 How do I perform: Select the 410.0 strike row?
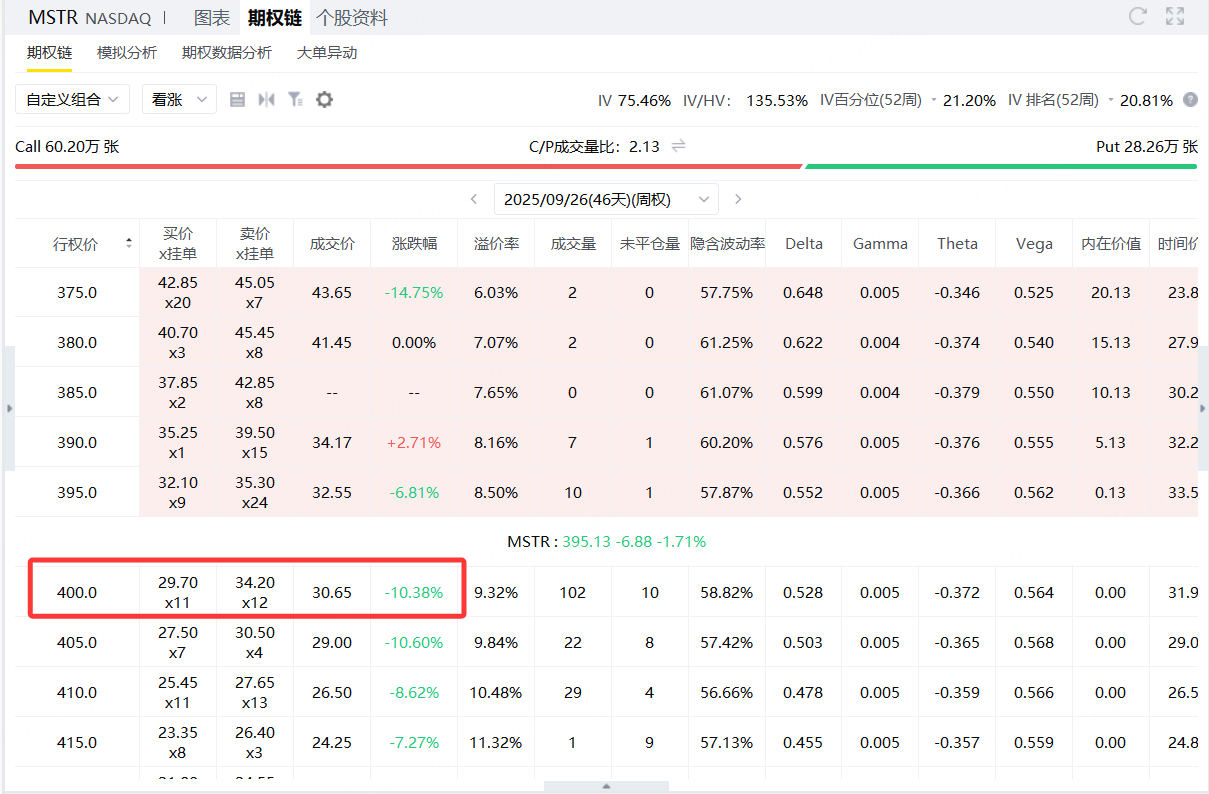click(x=606, y=692)
